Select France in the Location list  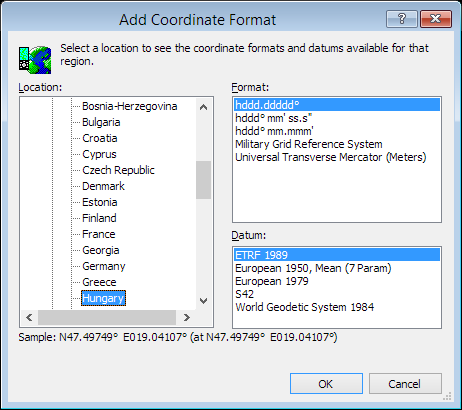pyautogui.click(x=99, y=234)
